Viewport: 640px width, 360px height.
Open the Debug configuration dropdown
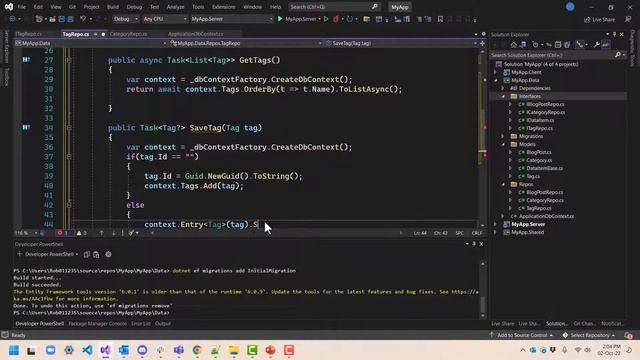(125, 19)
